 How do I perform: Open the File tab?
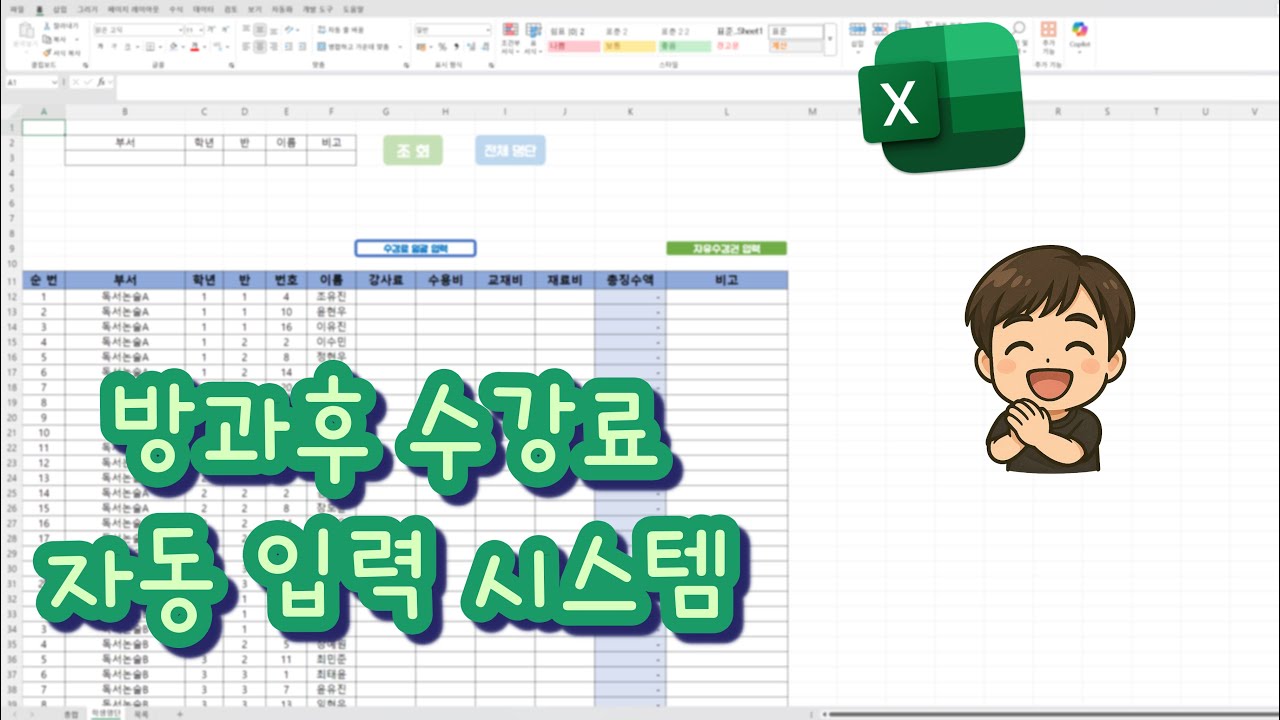tap(16, 9)
